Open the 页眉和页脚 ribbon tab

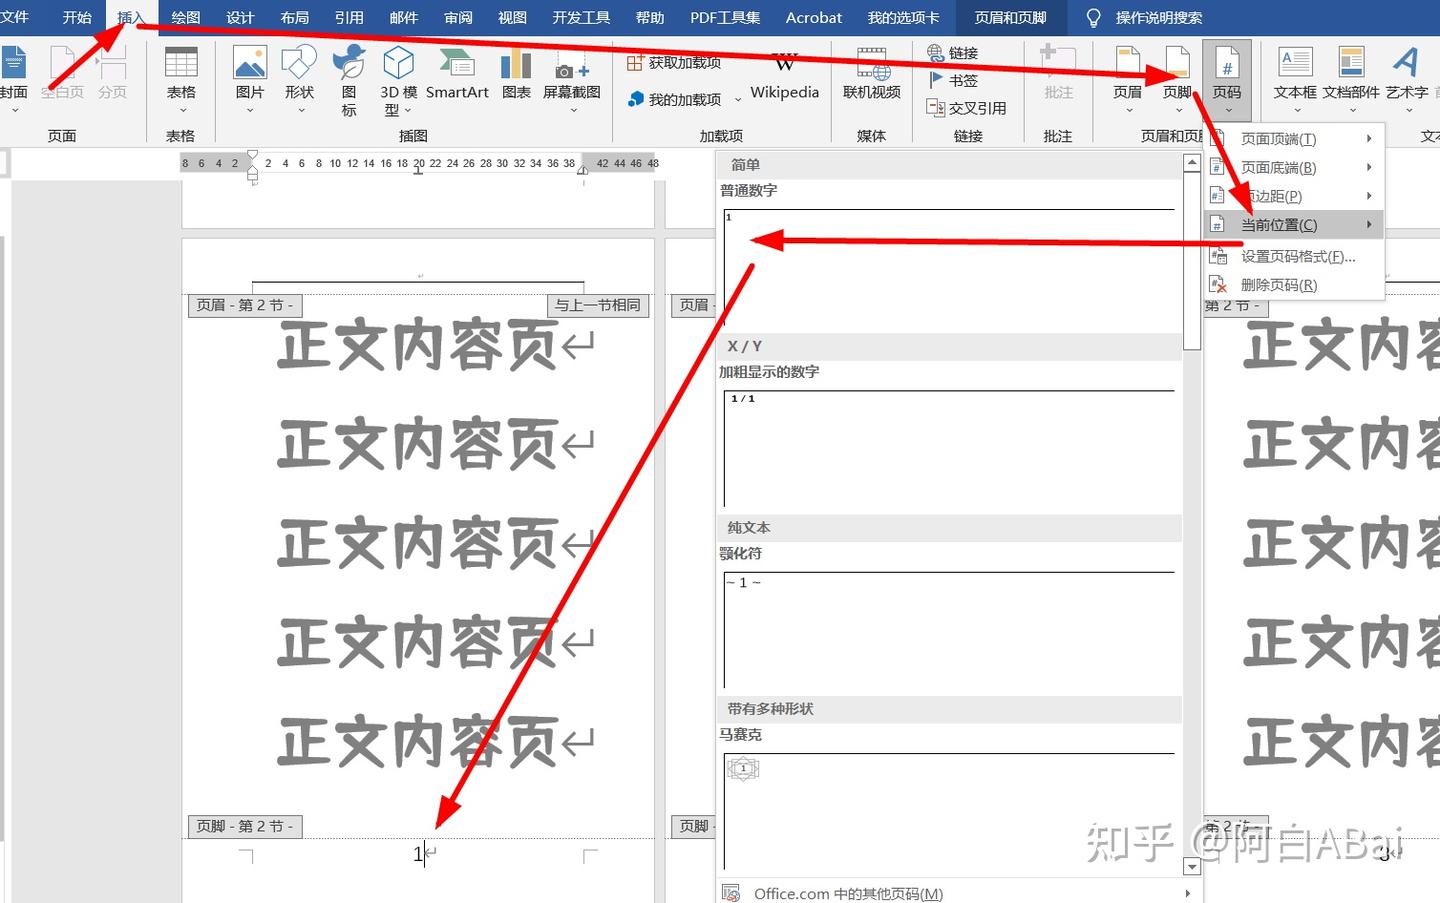coord(1010,17)
